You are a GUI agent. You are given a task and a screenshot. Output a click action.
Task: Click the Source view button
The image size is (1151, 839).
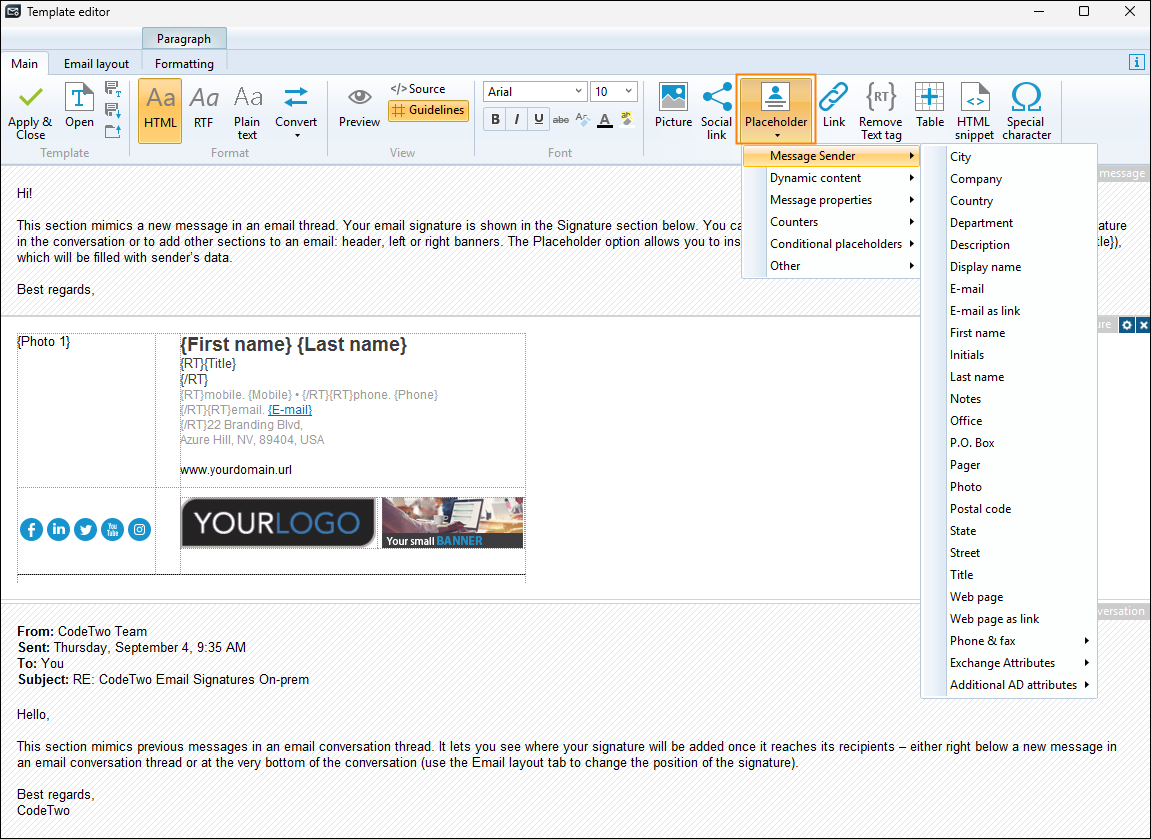click(418, 89)
